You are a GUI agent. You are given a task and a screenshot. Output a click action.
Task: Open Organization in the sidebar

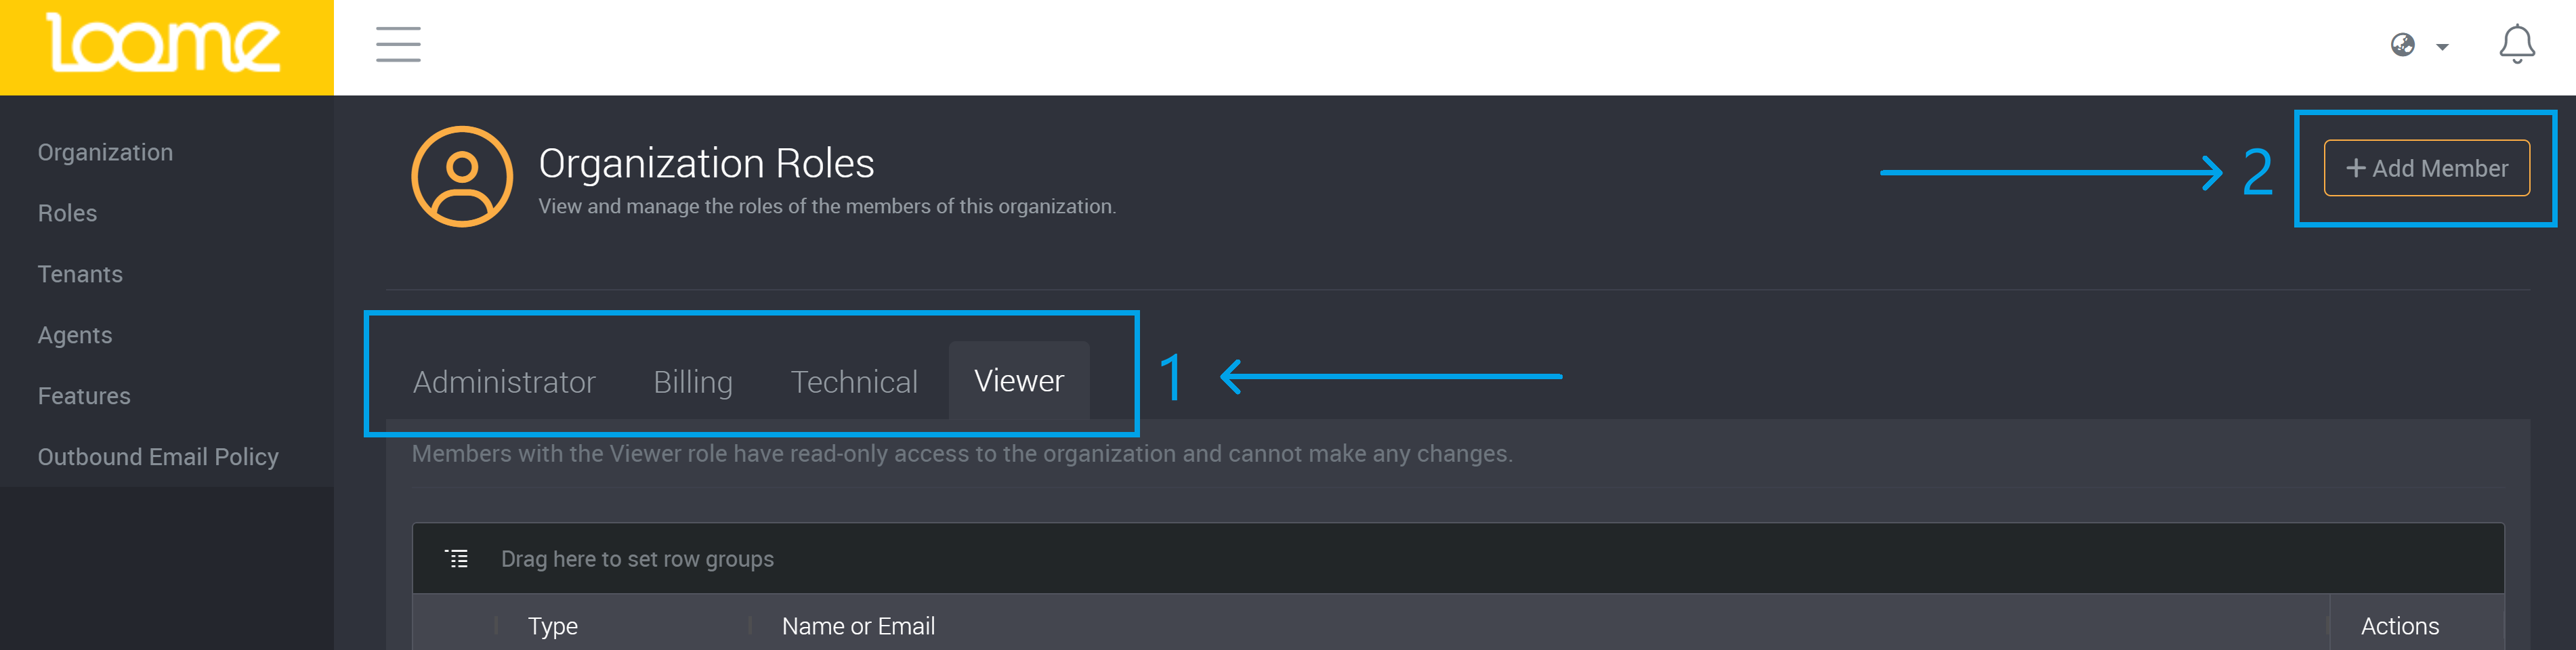click(x=105, y=152)
